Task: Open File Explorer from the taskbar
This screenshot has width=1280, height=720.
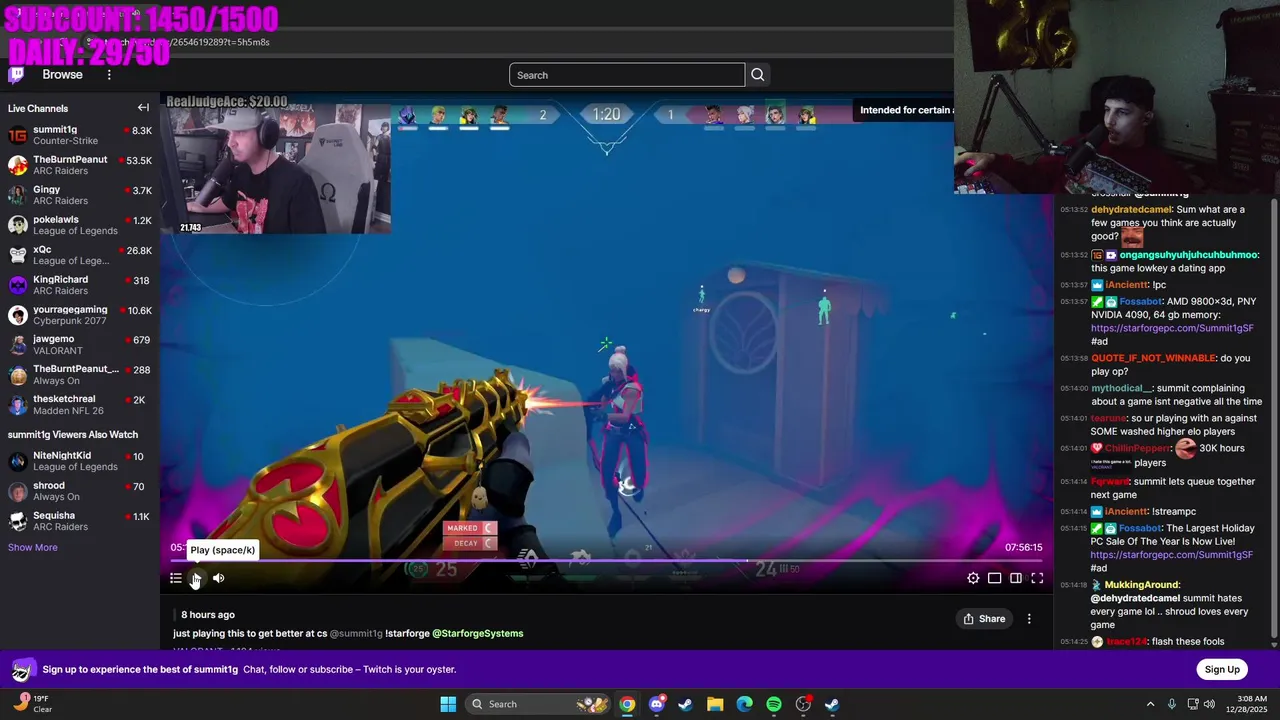Action: (715, 704)
